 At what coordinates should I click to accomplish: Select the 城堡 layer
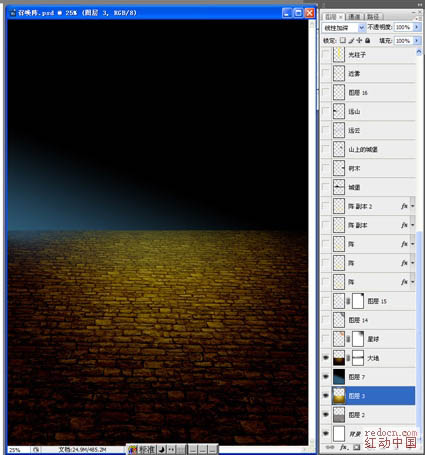(373, 187)
